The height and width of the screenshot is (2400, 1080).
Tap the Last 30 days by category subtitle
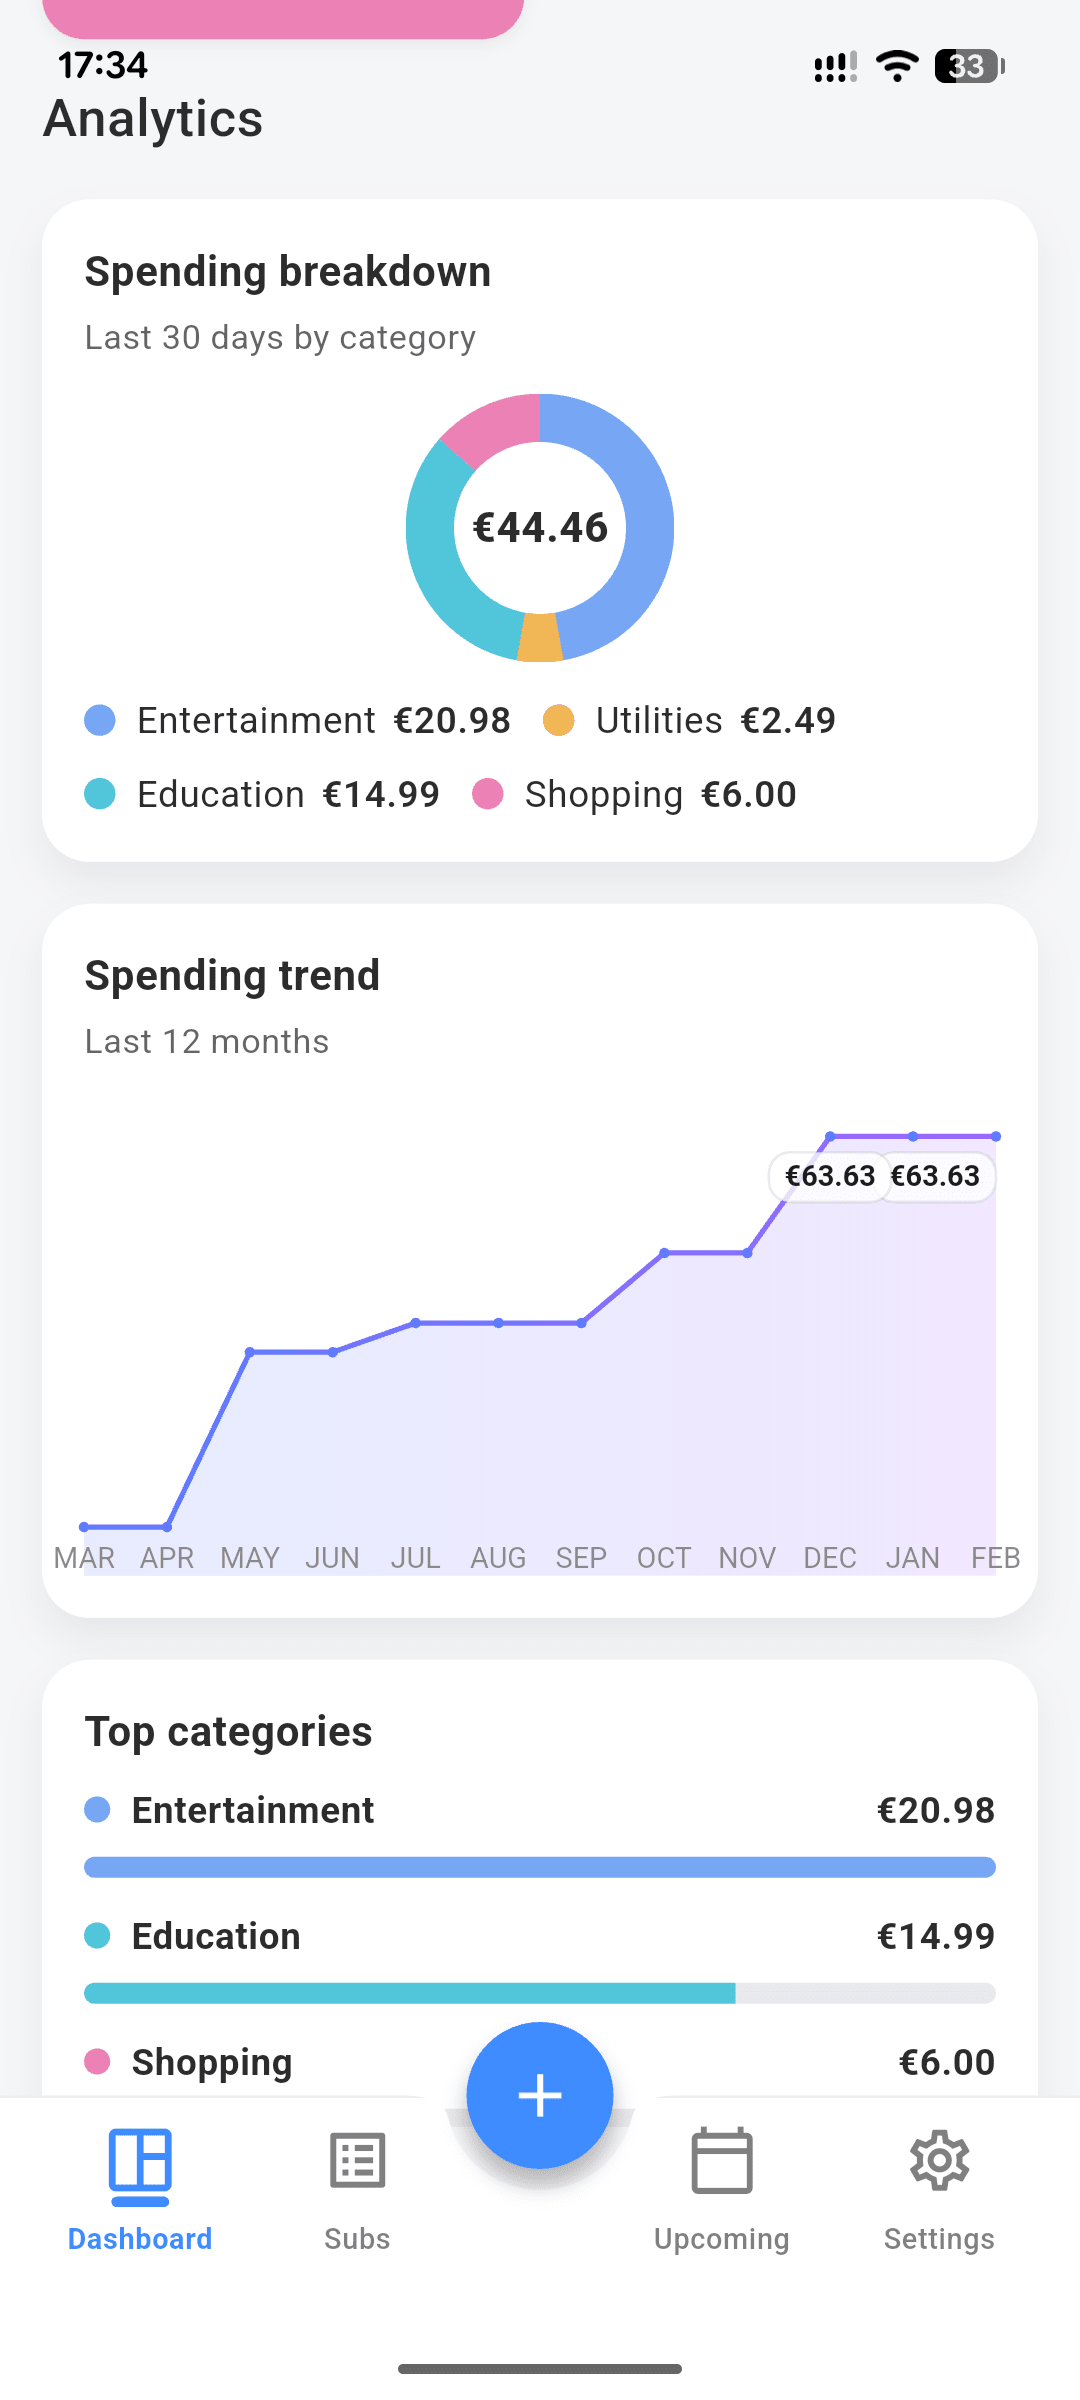click(x=280, y=338)
